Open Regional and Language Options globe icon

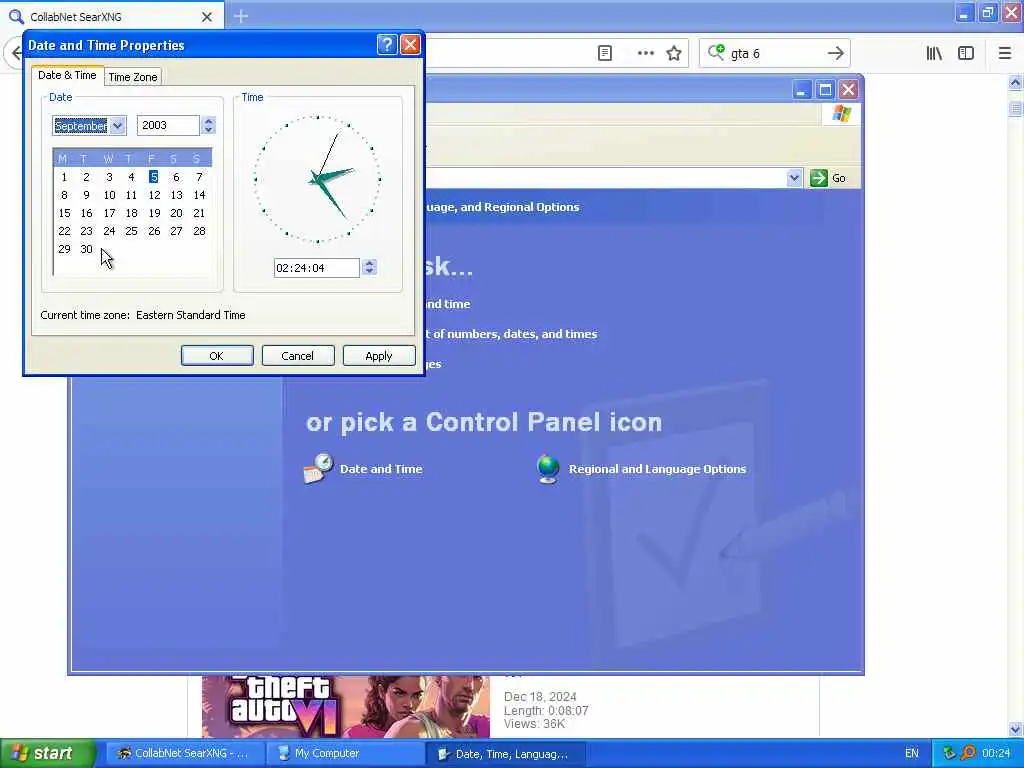pos(547,468)
